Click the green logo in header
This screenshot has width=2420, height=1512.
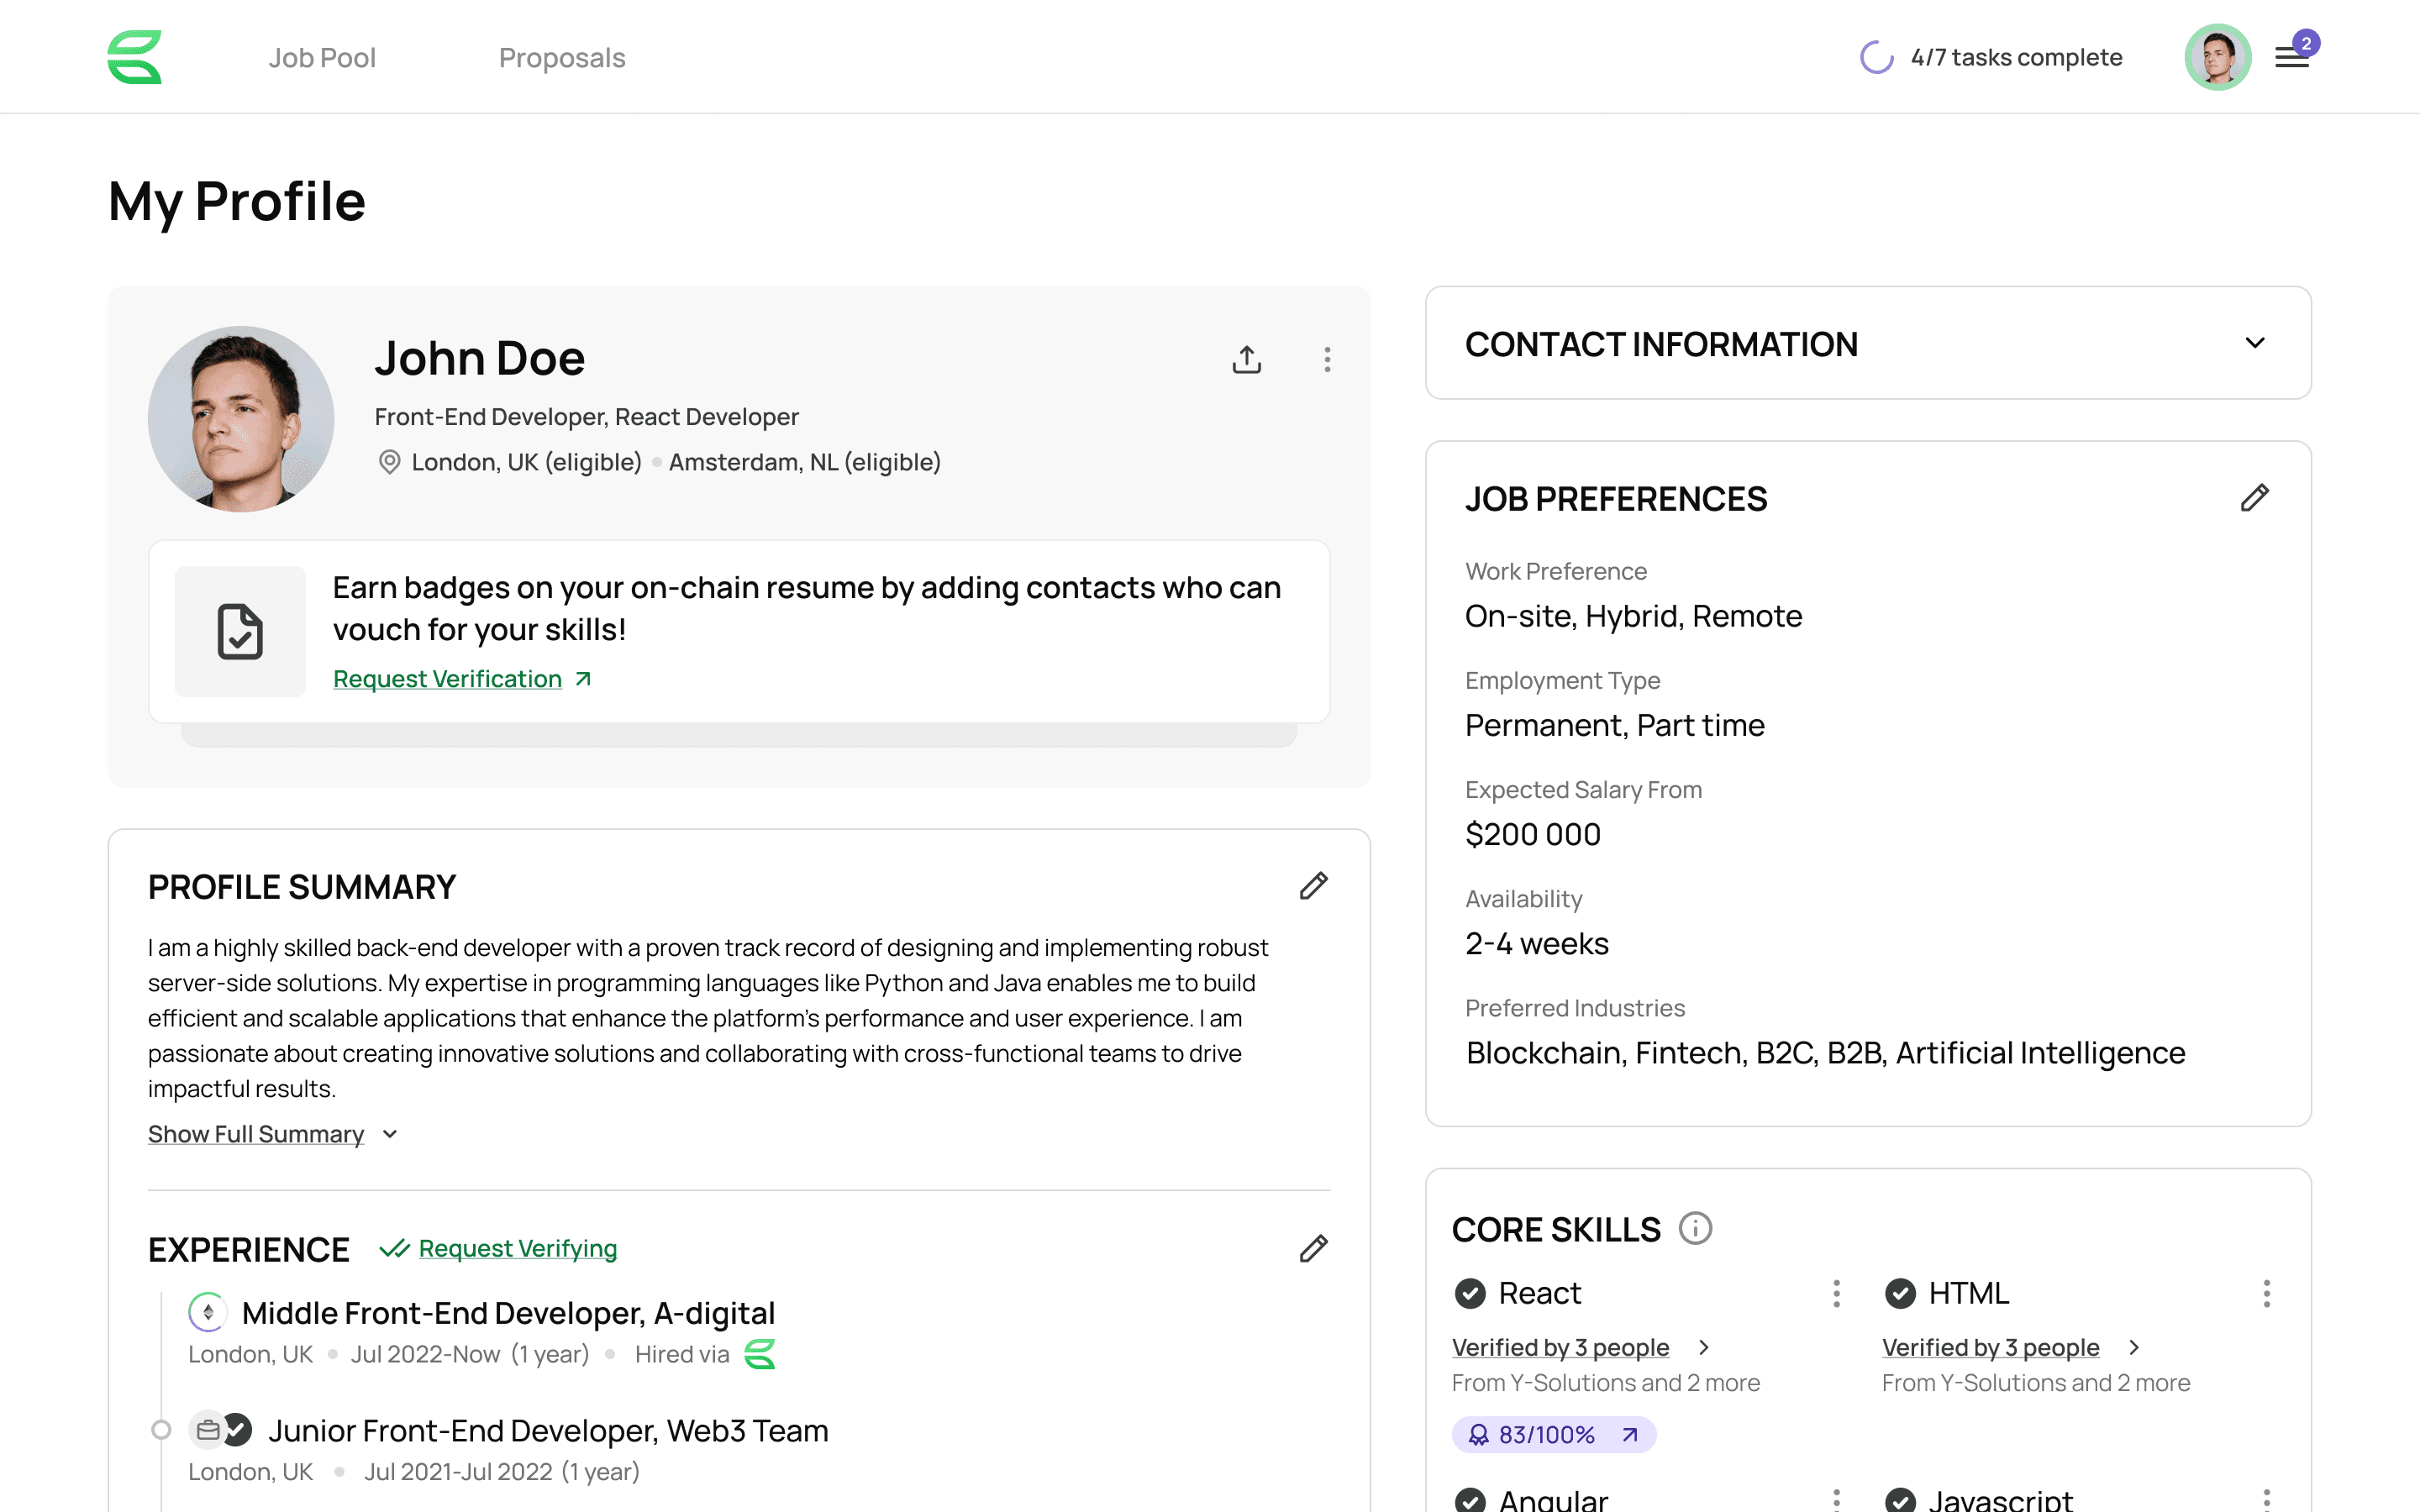[x=135, y=57]
